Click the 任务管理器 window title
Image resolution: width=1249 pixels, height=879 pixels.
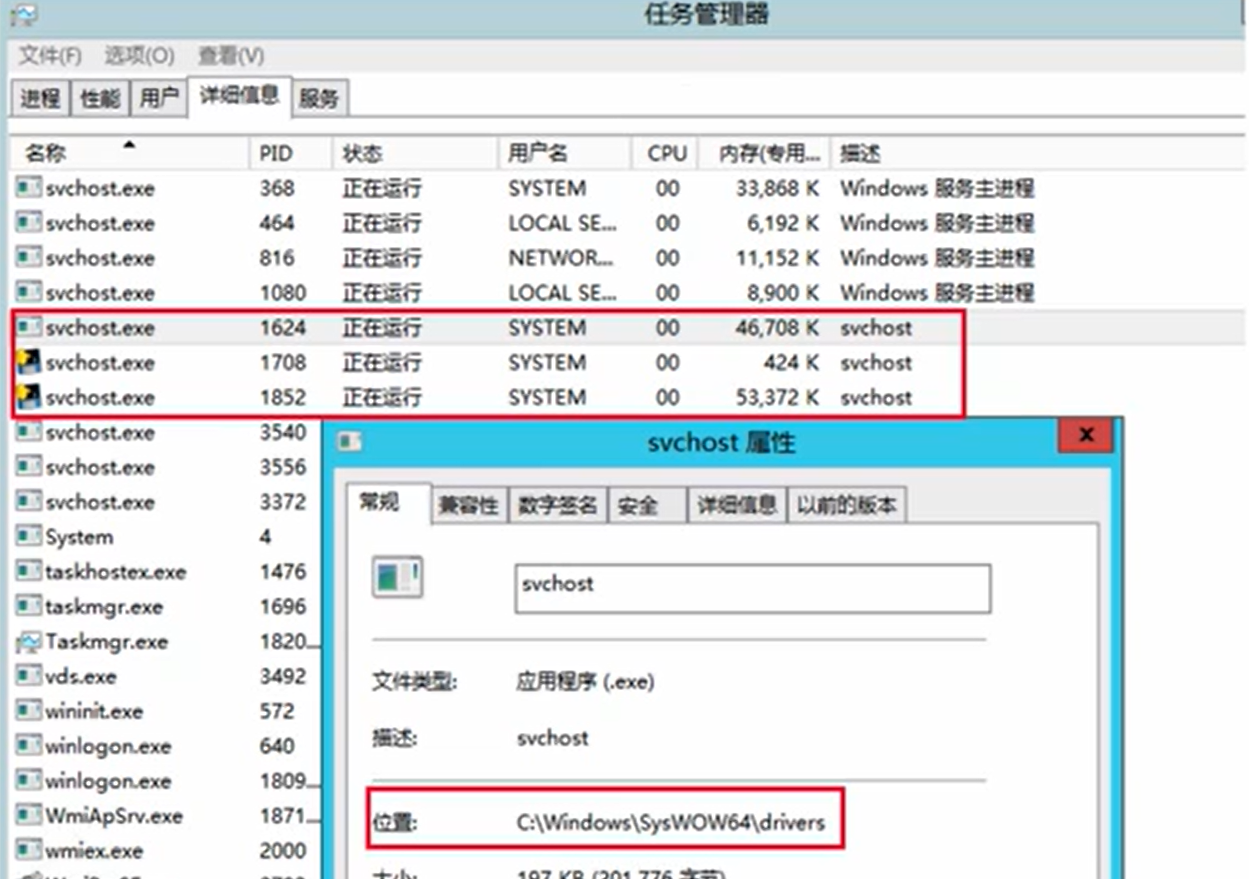point(707,15)
